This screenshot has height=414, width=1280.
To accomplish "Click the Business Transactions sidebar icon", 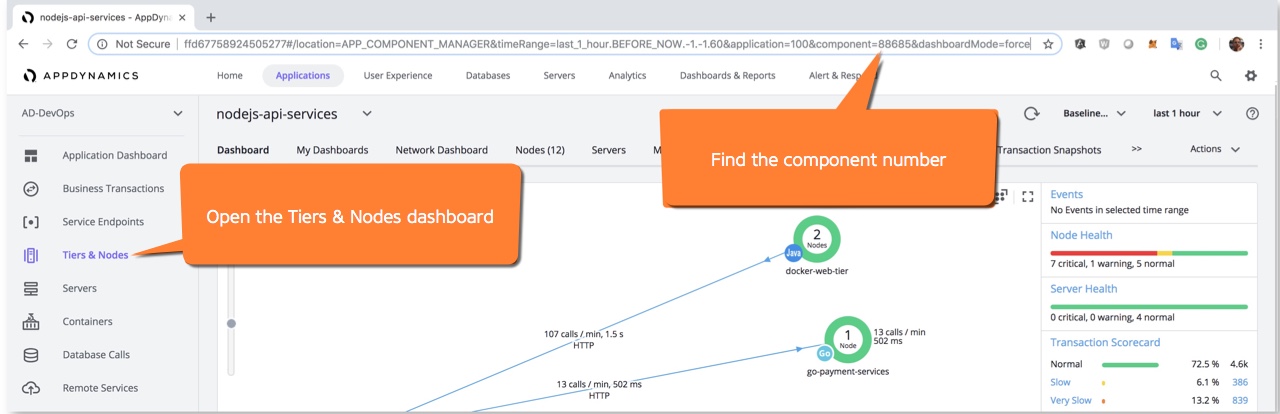I will [x=31, y=188].
